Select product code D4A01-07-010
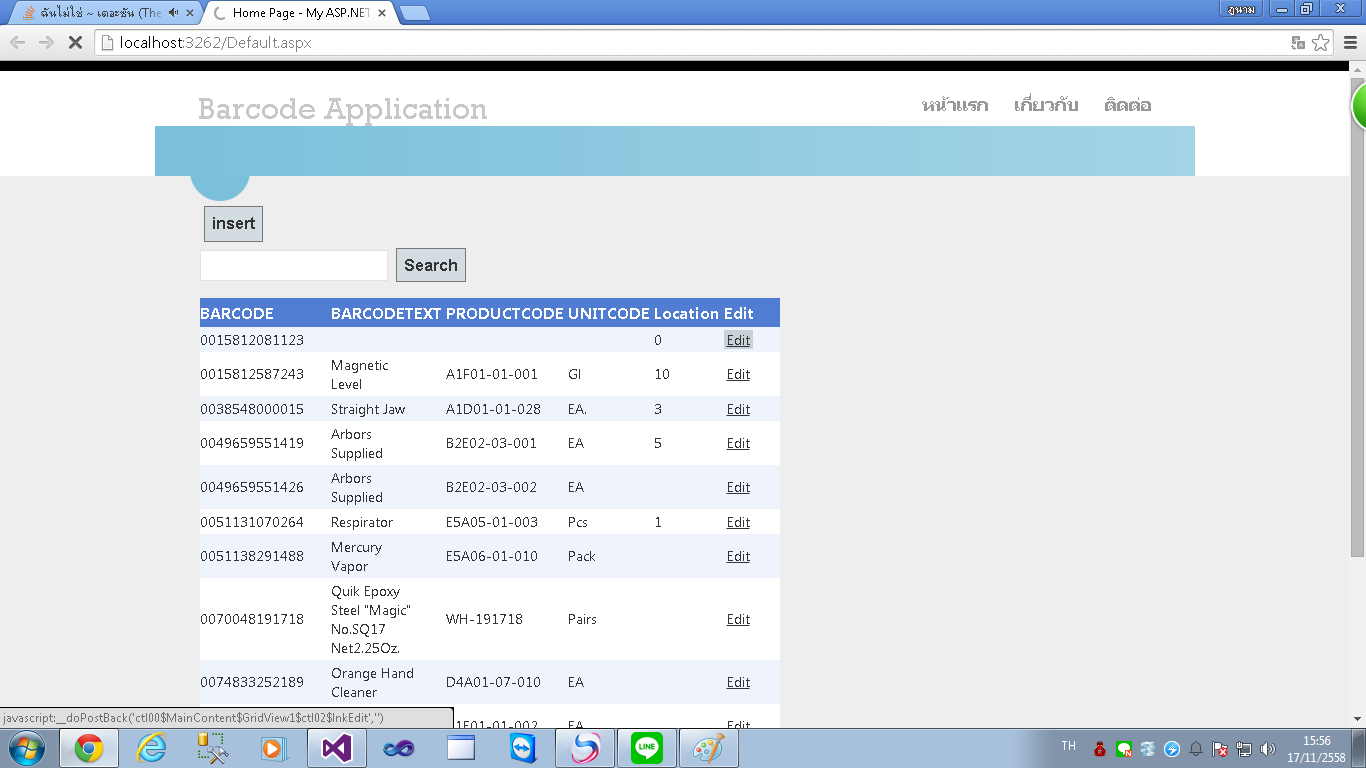Viewport: 1366px width, 768px height. (493, 682)
